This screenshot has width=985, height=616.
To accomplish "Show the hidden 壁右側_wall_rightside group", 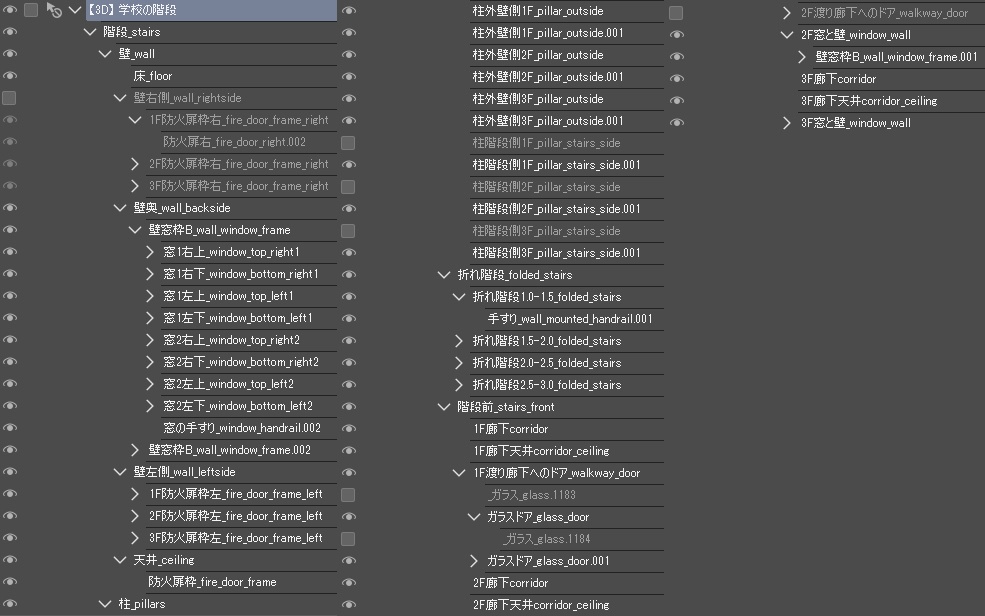I will point(9,98).
